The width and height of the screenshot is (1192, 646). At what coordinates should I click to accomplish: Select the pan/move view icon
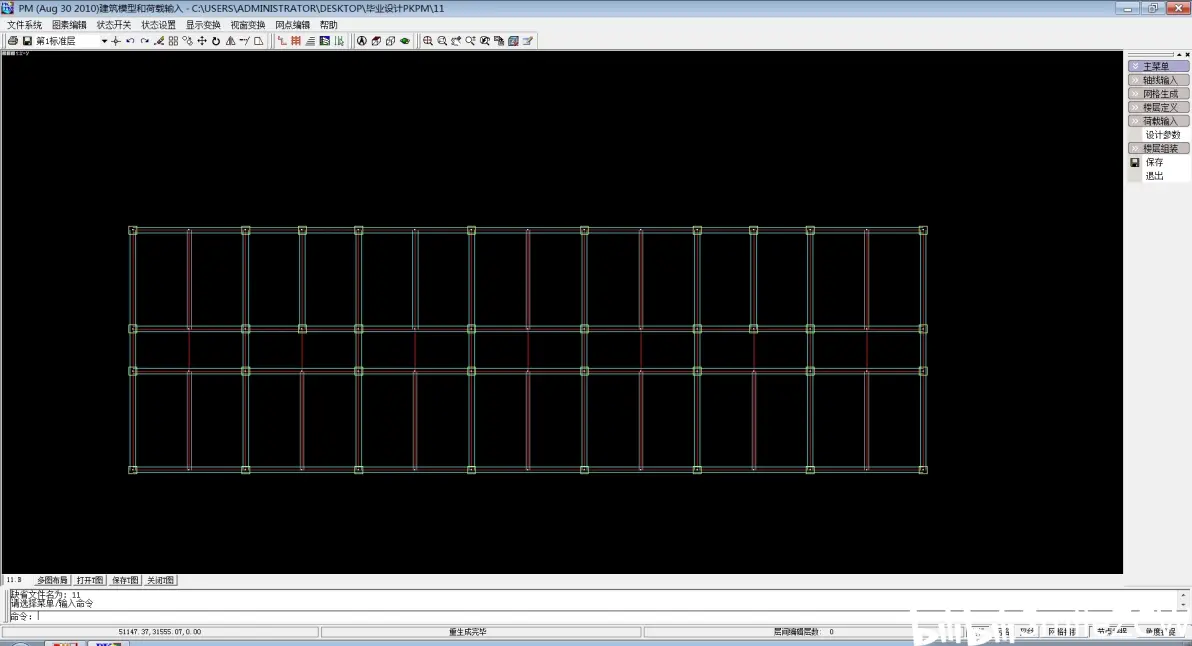pyautogui.click(x=202, y=41)
